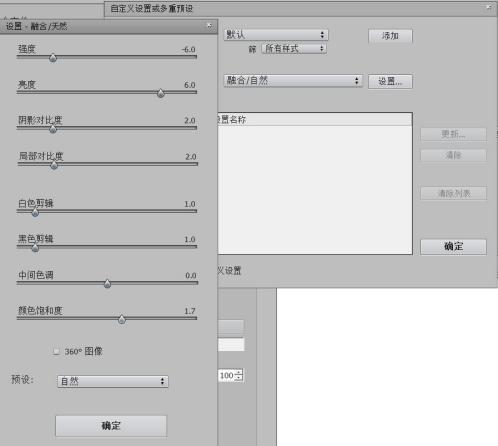Viewport: 498px width, 446px height.
Task: Click the stepper arrows beside 100
Action: [239, 375]
